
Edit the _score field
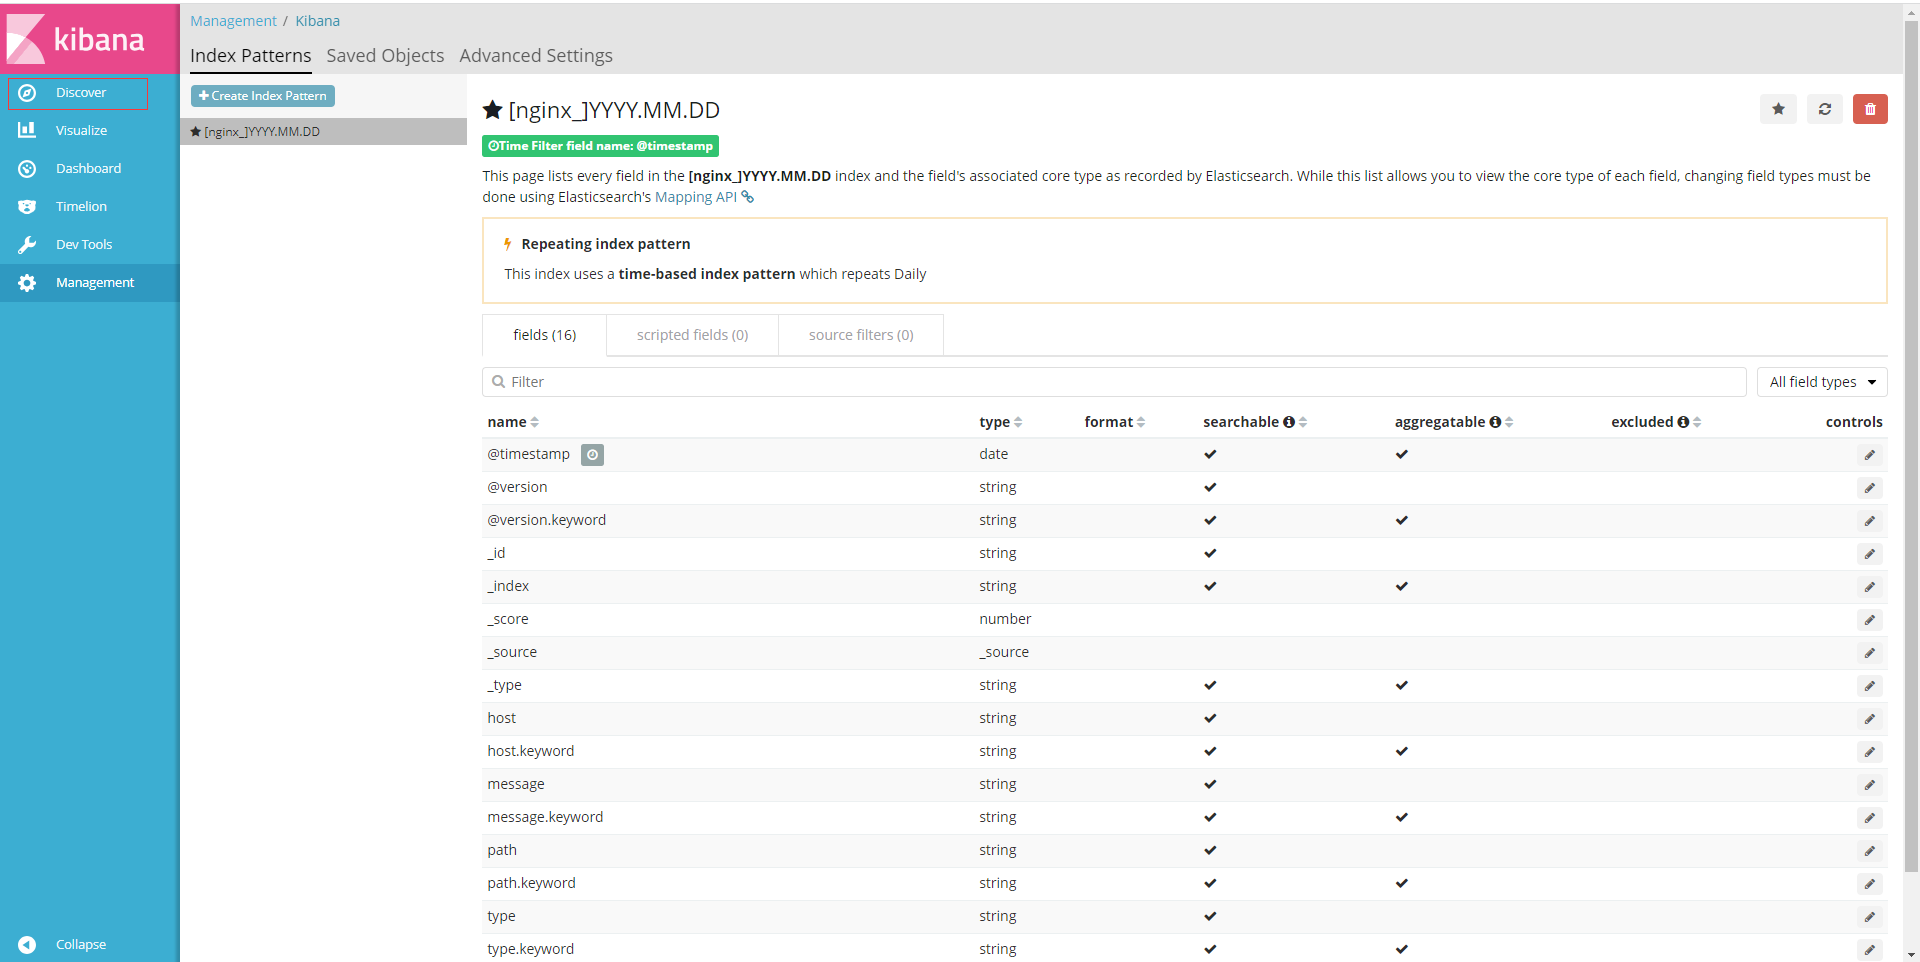(x=1869, y=620)
